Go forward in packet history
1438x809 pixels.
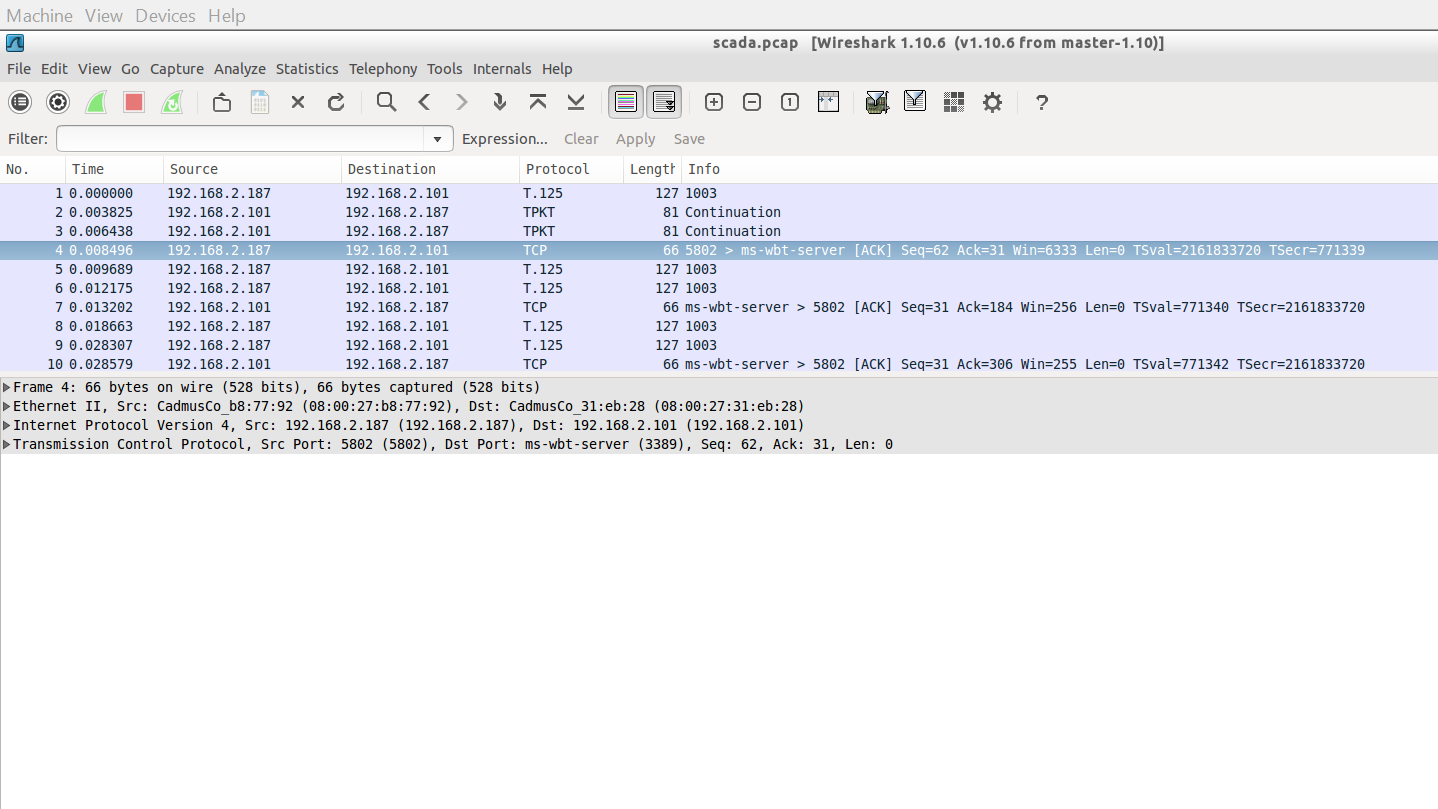[x=462, y=102]
